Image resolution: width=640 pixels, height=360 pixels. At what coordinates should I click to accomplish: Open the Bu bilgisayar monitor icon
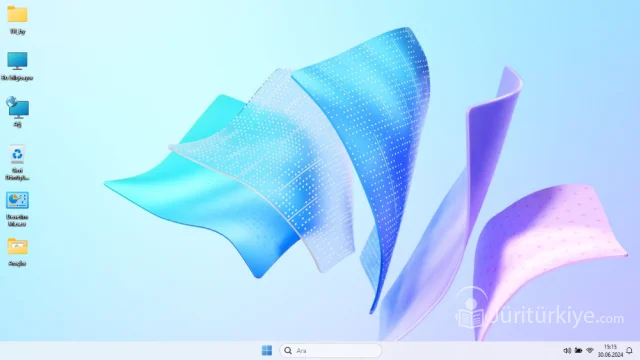click(17, 61)
